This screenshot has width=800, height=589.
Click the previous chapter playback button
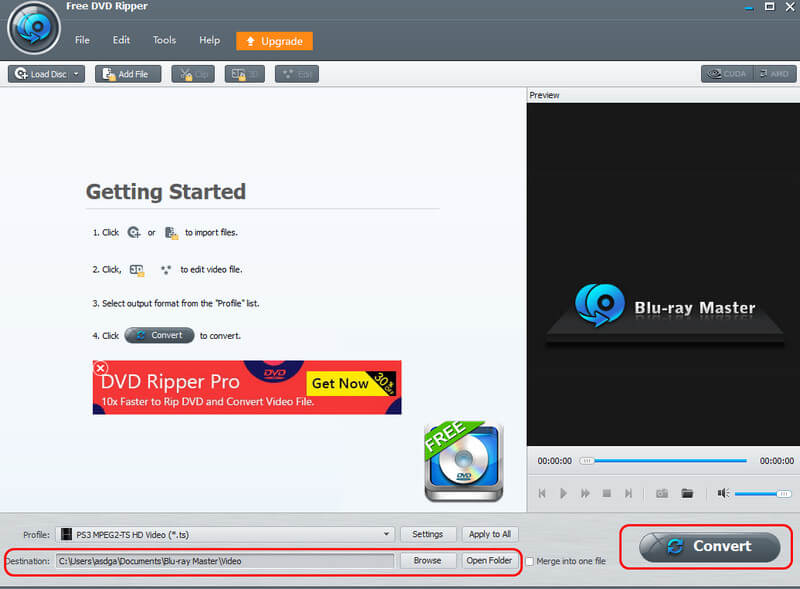(542, 493)
